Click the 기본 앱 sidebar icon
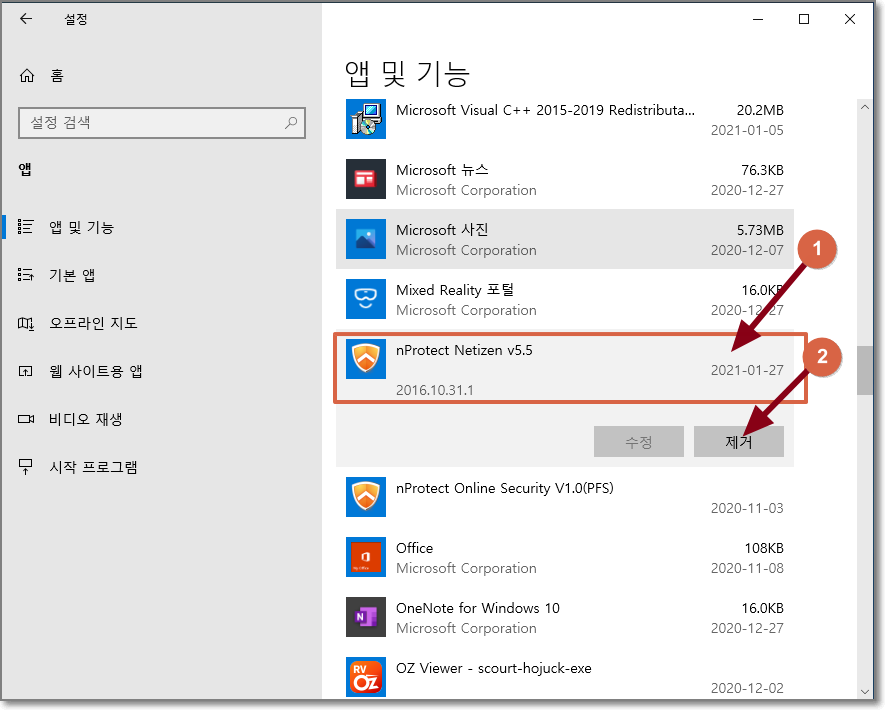The width and height of the screenshot is (885, 710). click(25, 275)
